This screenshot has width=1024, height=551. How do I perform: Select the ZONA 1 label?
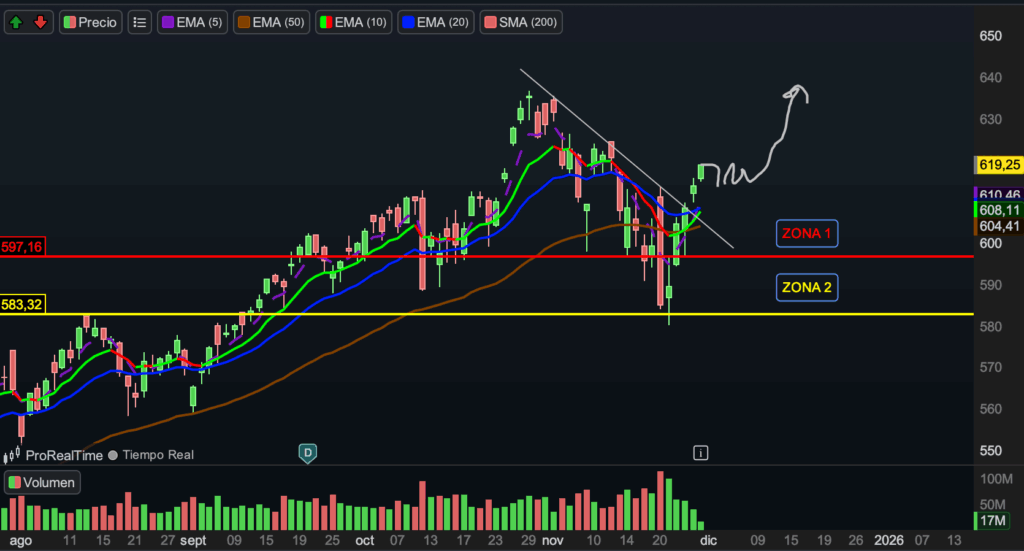click(x=806, y=235)
